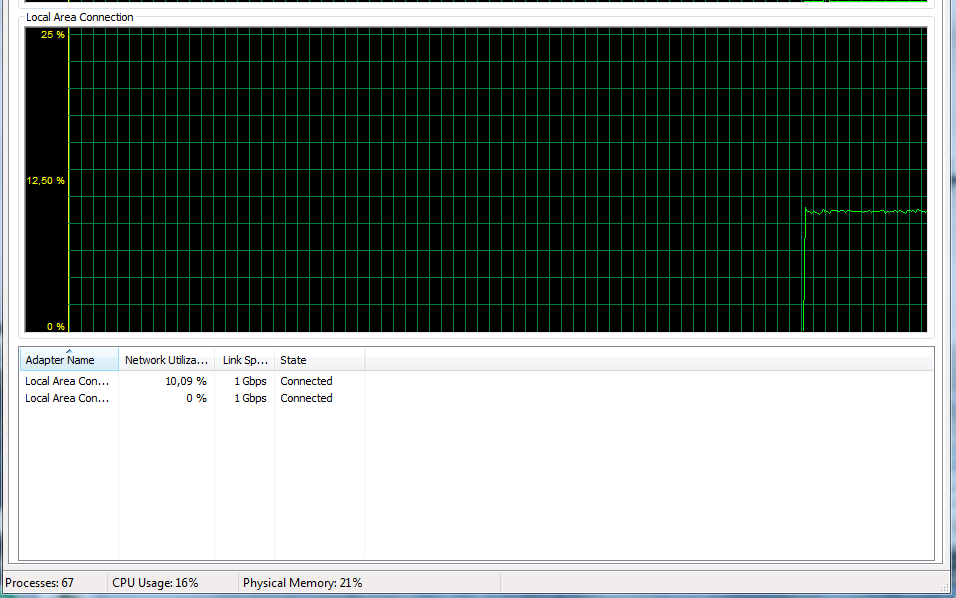Viewport: 956px width, 598px height.
Task: Click the 25 % graph axis label
Action: [52, 35]
